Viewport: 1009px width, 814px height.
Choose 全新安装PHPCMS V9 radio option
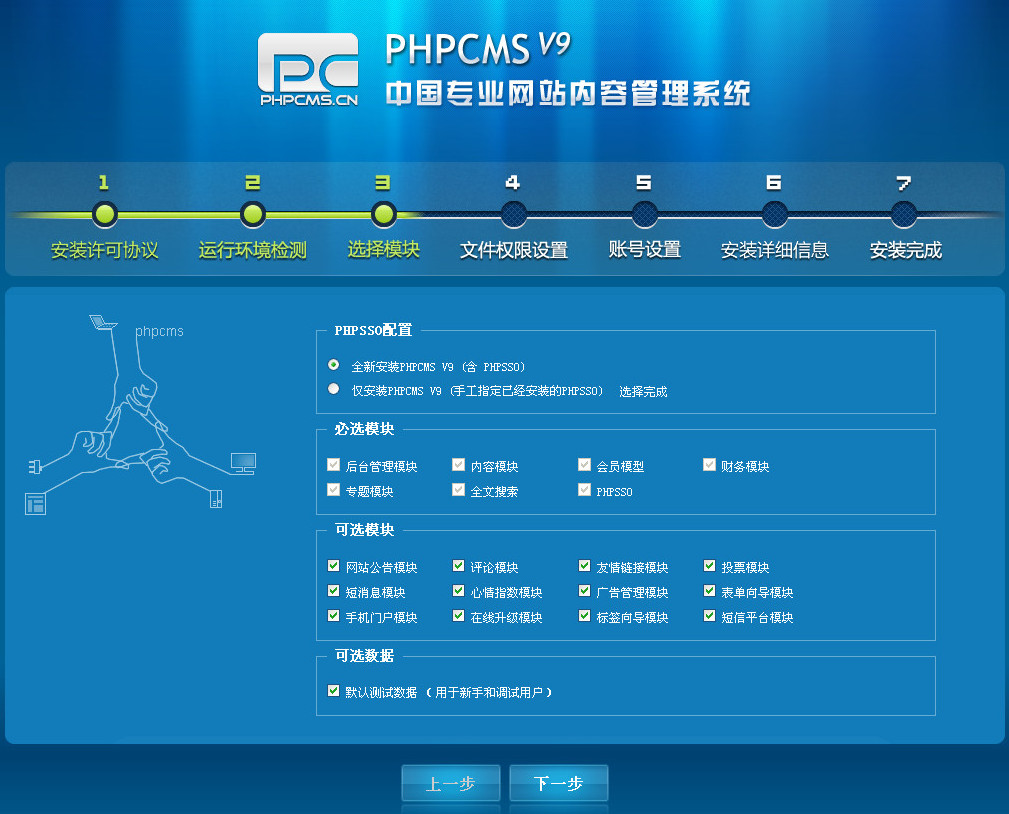click(333, 365)
